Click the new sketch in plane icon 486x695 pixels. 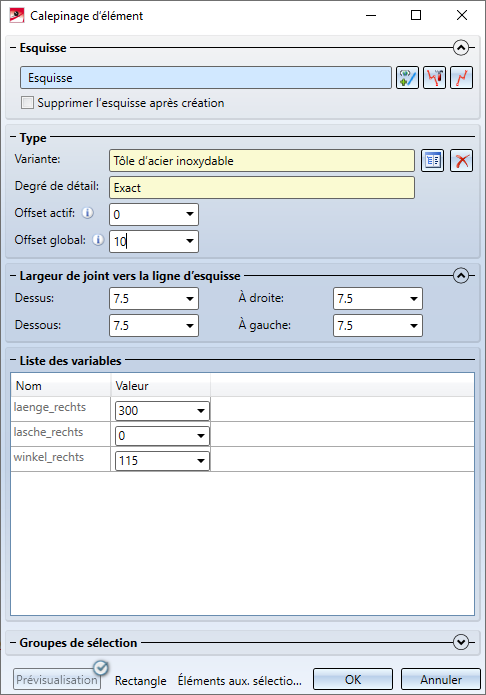tap(408, 78)
